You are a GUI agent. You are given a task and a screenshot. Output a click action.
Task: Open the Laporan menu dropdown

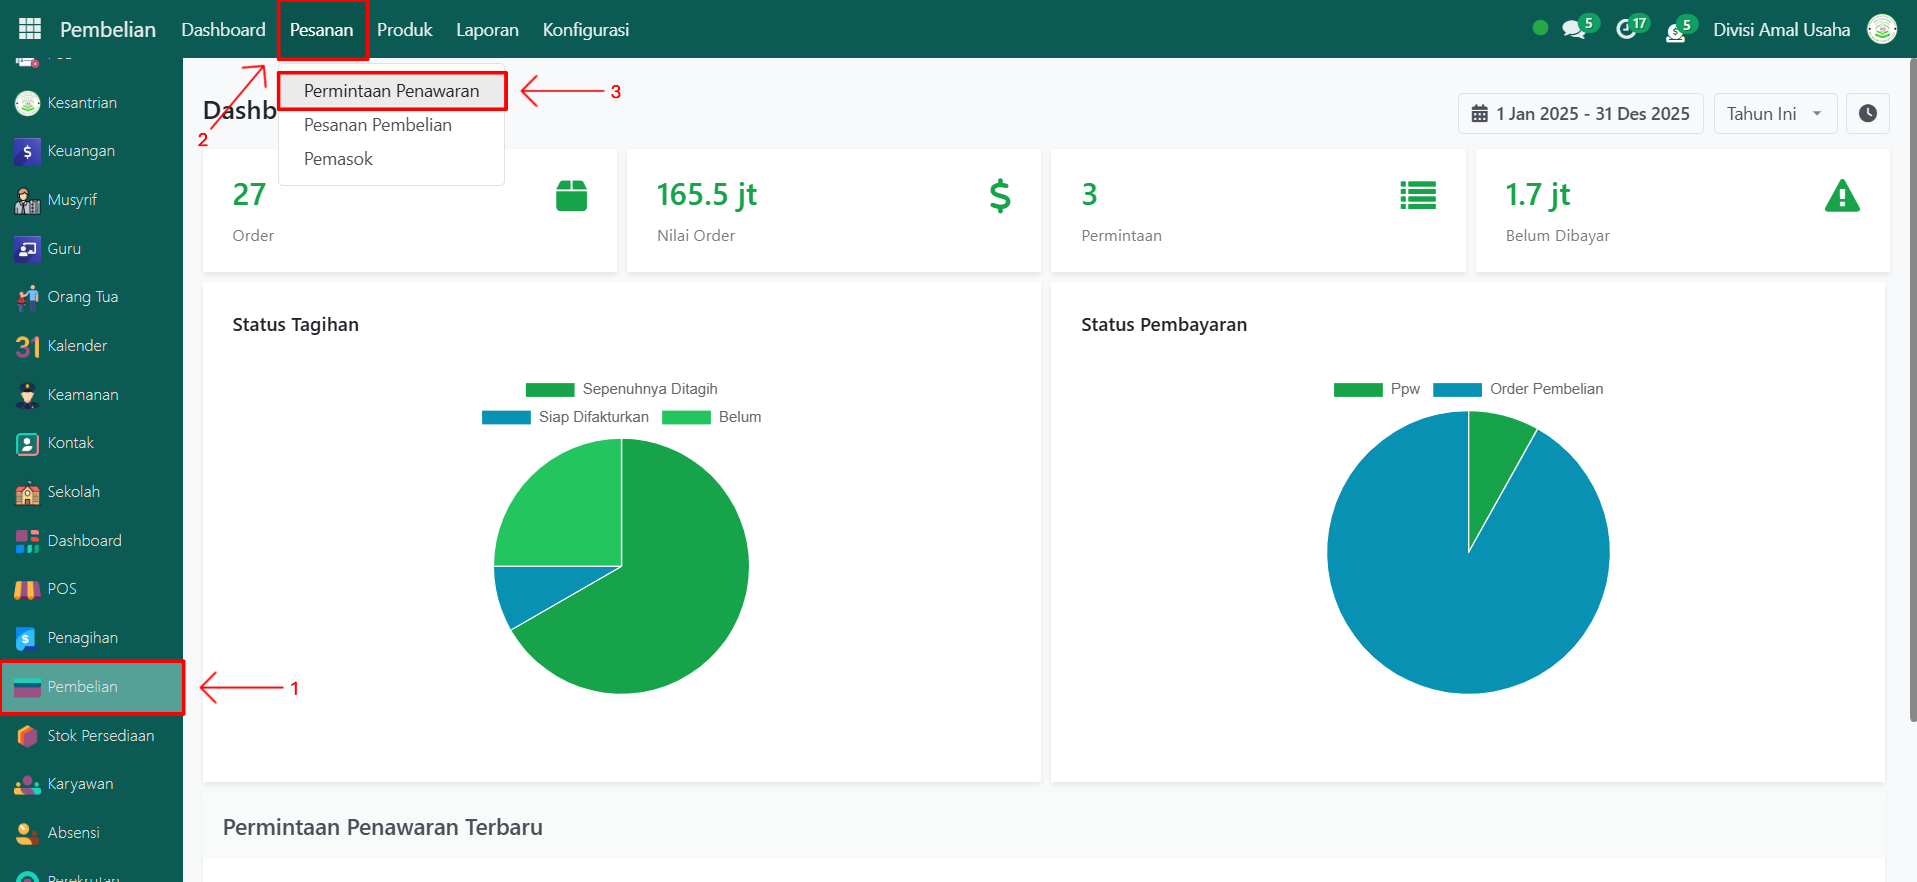487,30
